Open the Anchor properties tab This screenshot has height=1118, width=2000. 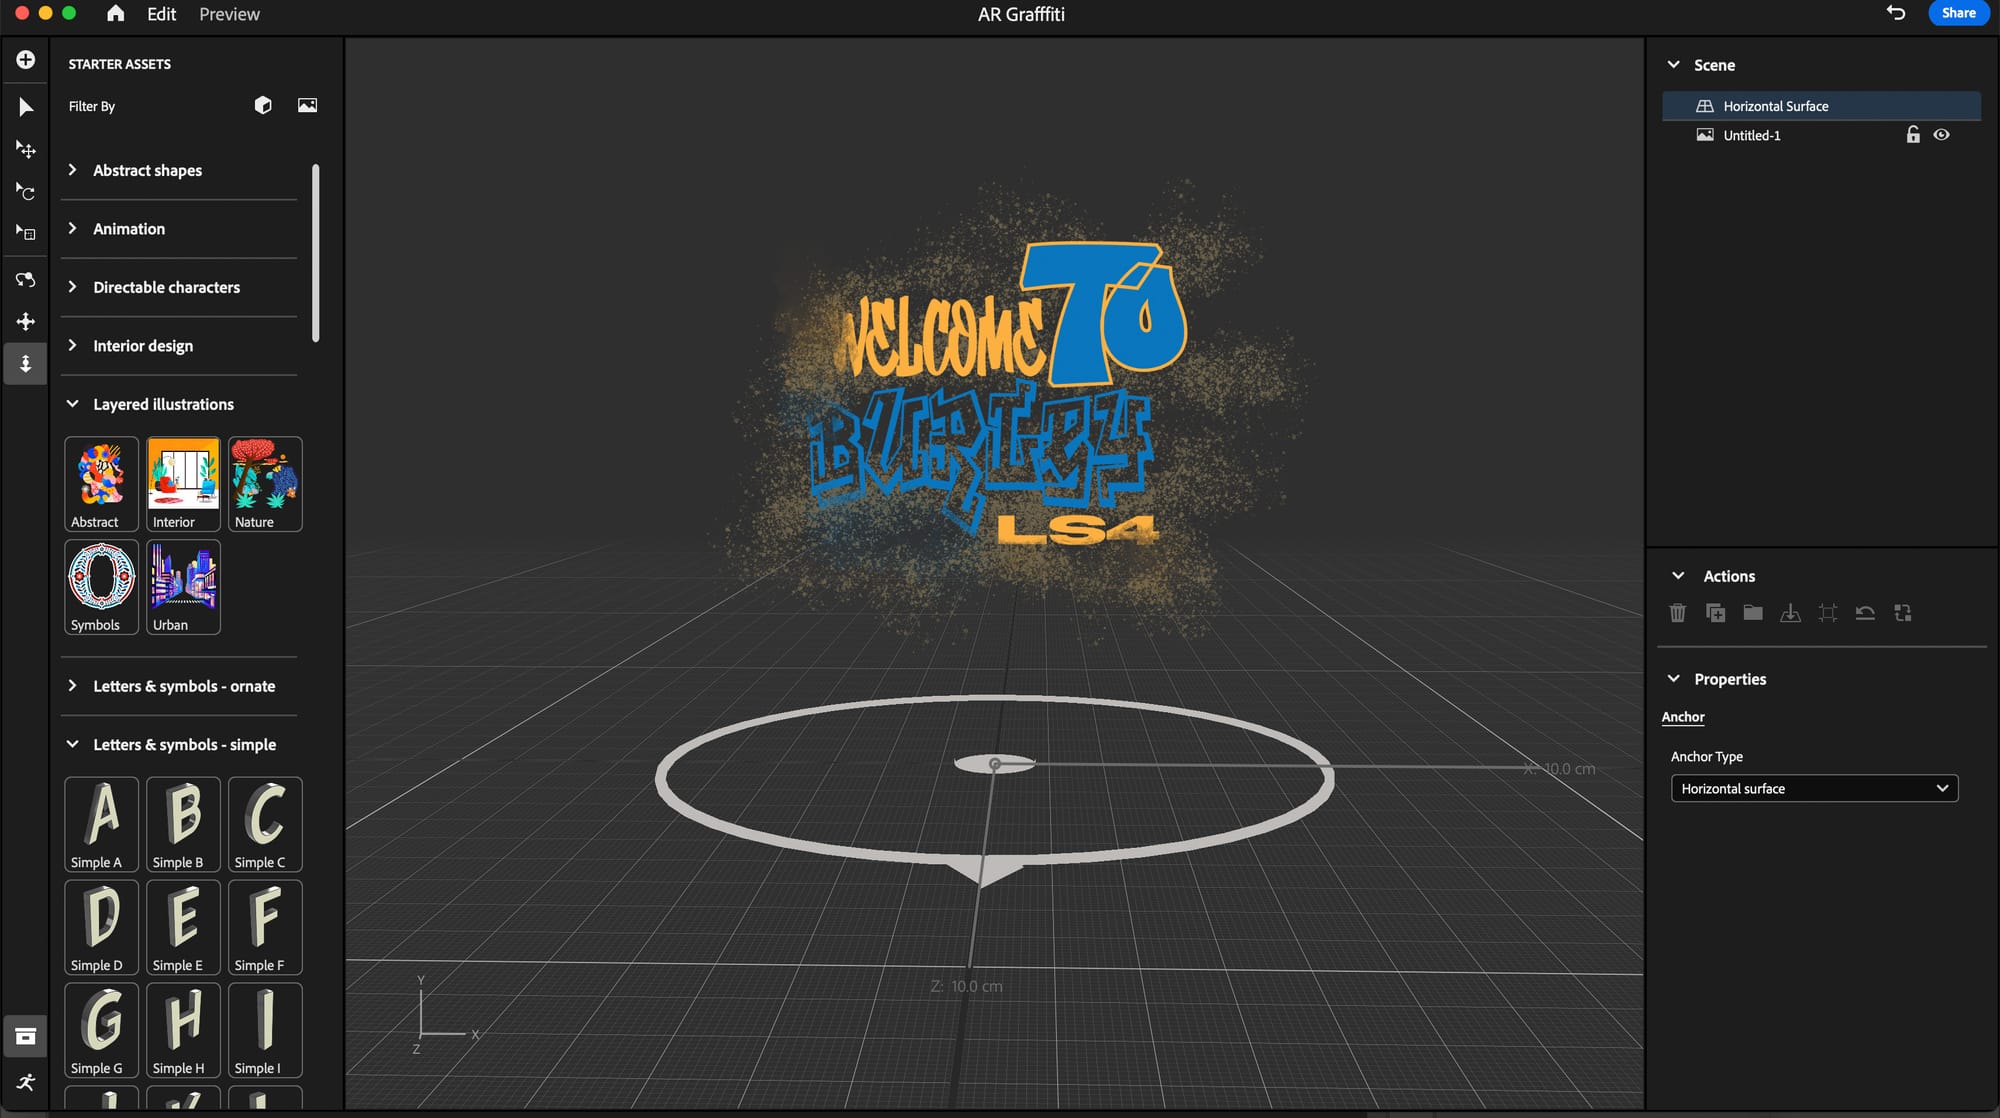[1683, 717]
